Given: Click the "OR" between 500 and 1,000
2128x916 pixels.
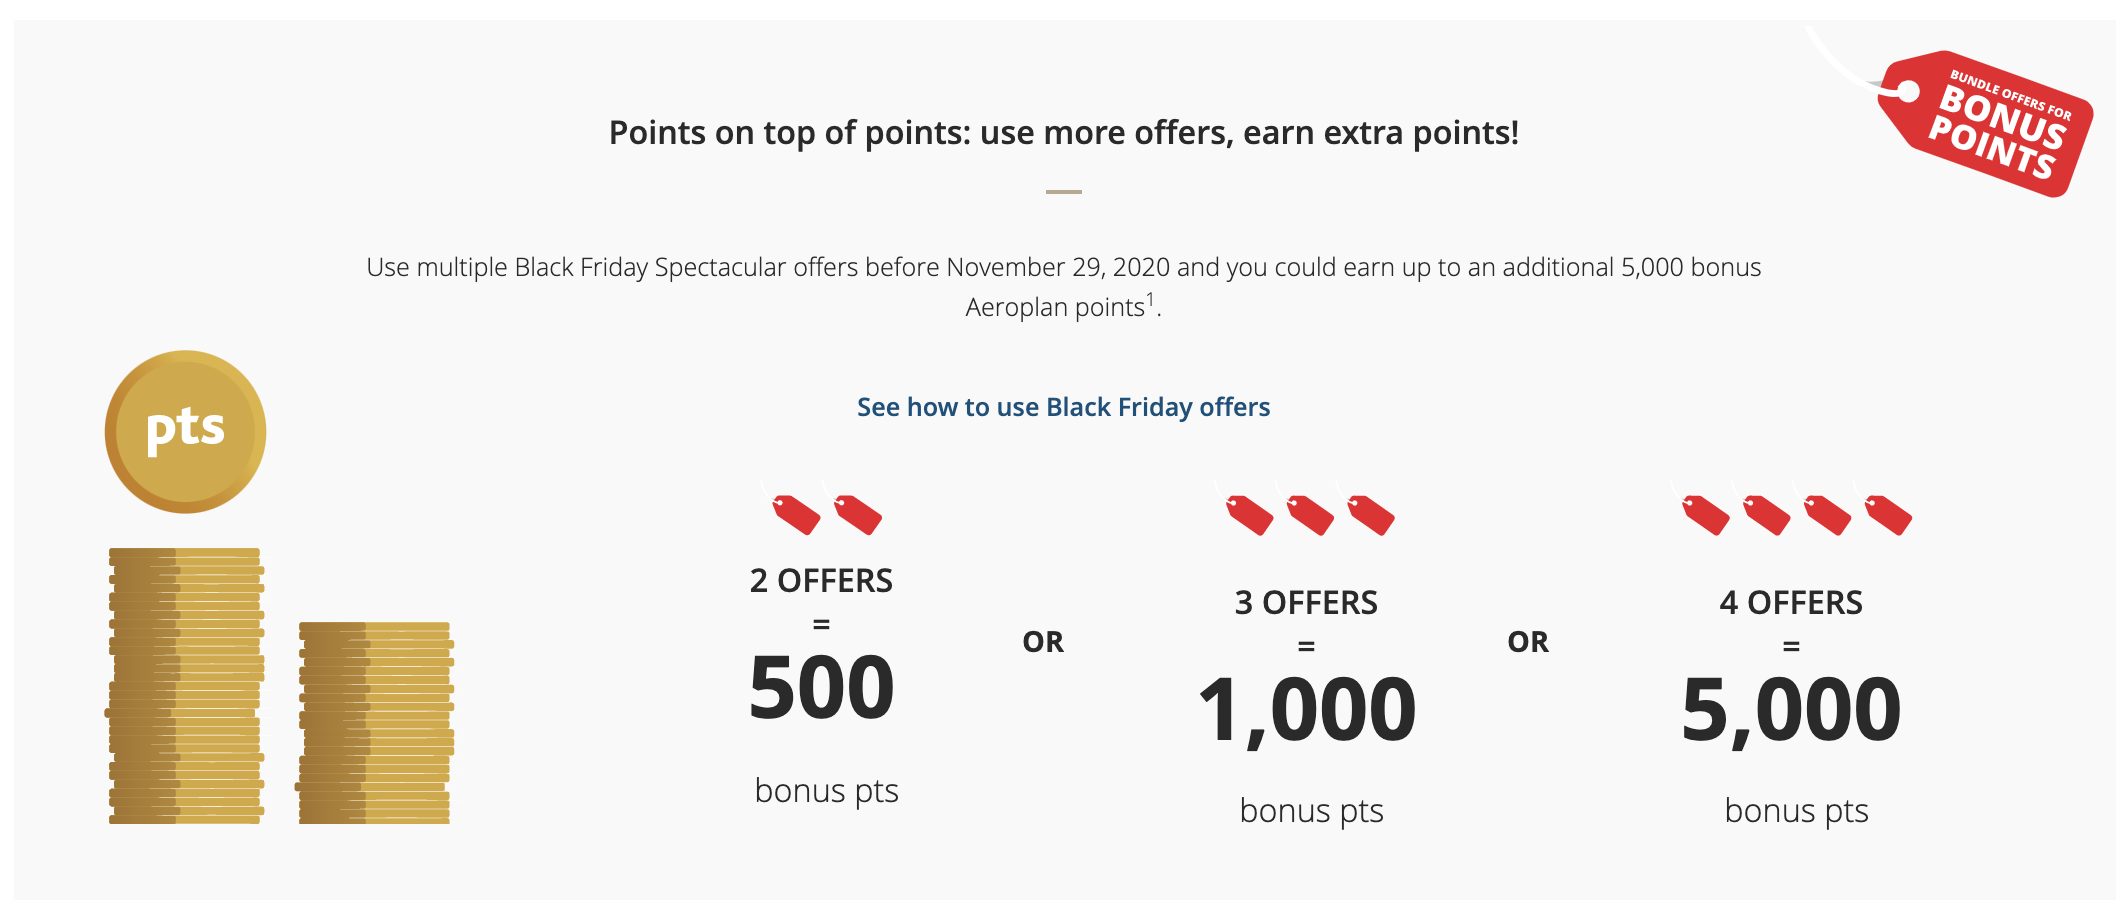Looking at the screenshot, I should 1043,642.
